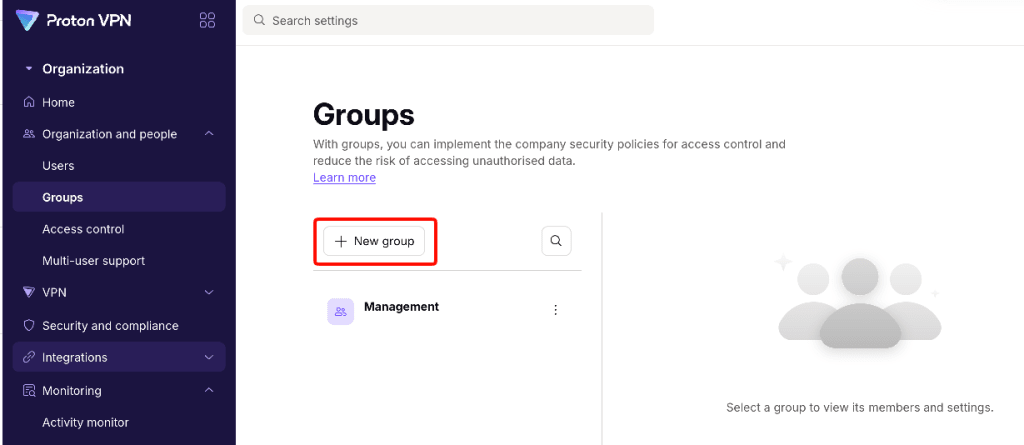Viewport: 1024px width, 445px height.
Task: Click the Groups page heading
Action: (x=364, y=115)
